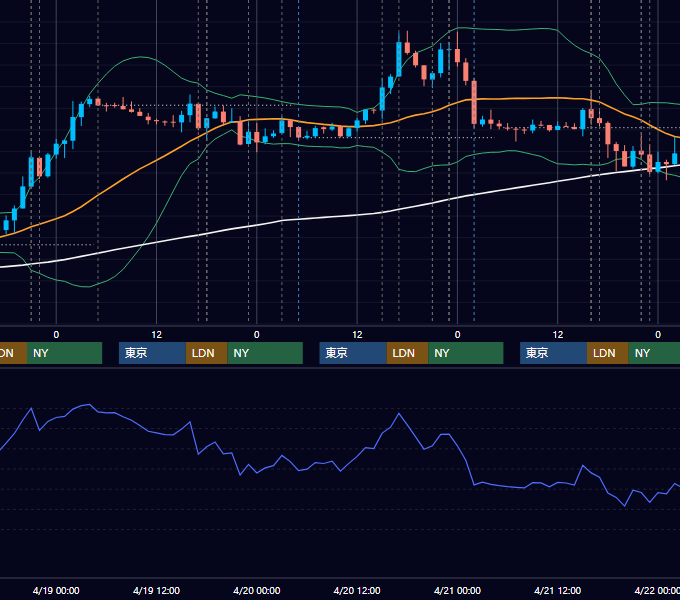This screenshot has width=680, height=600.
Task: Select the 東京 session box on 4/20
Action: tap(353, 353)
